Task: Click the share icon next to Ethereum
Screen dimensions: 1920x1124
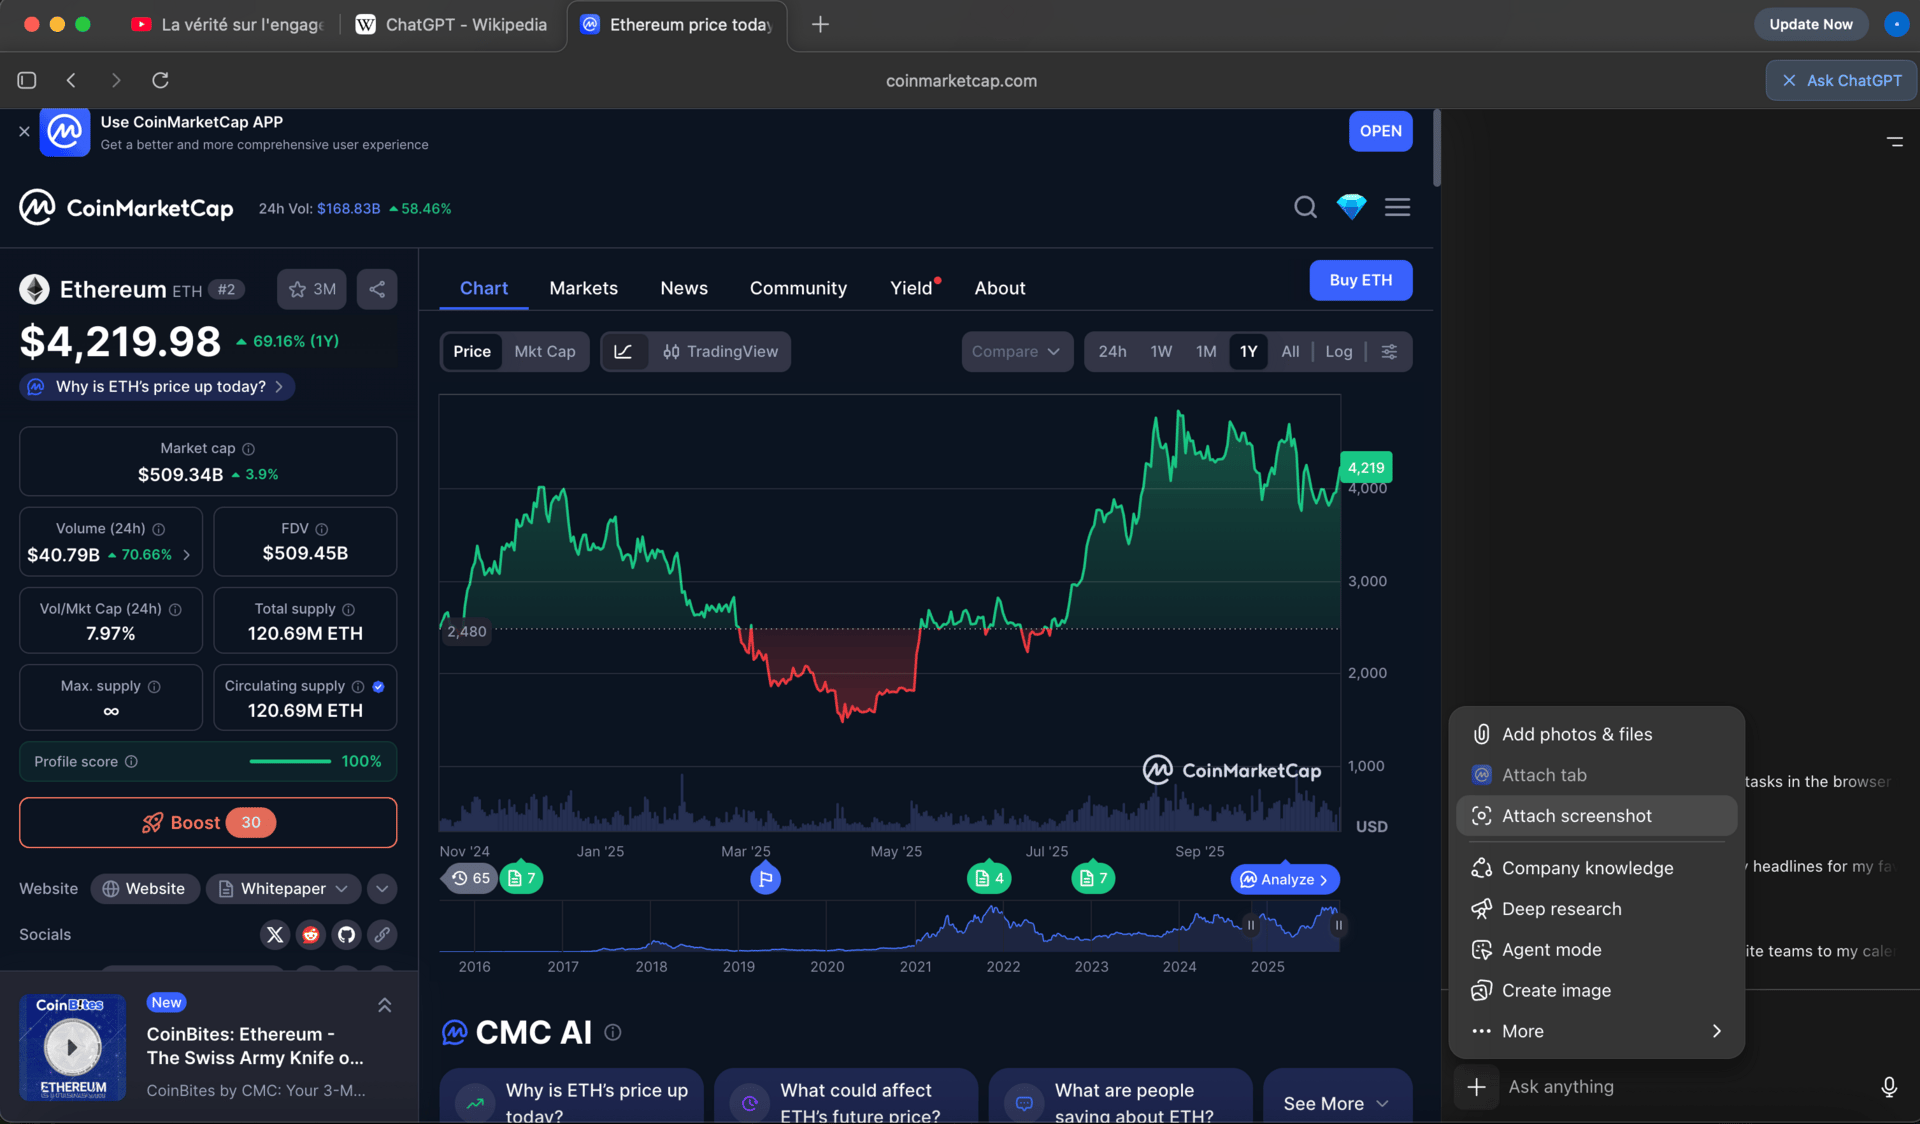Action: pyautogui.click(x=377, y=289)
